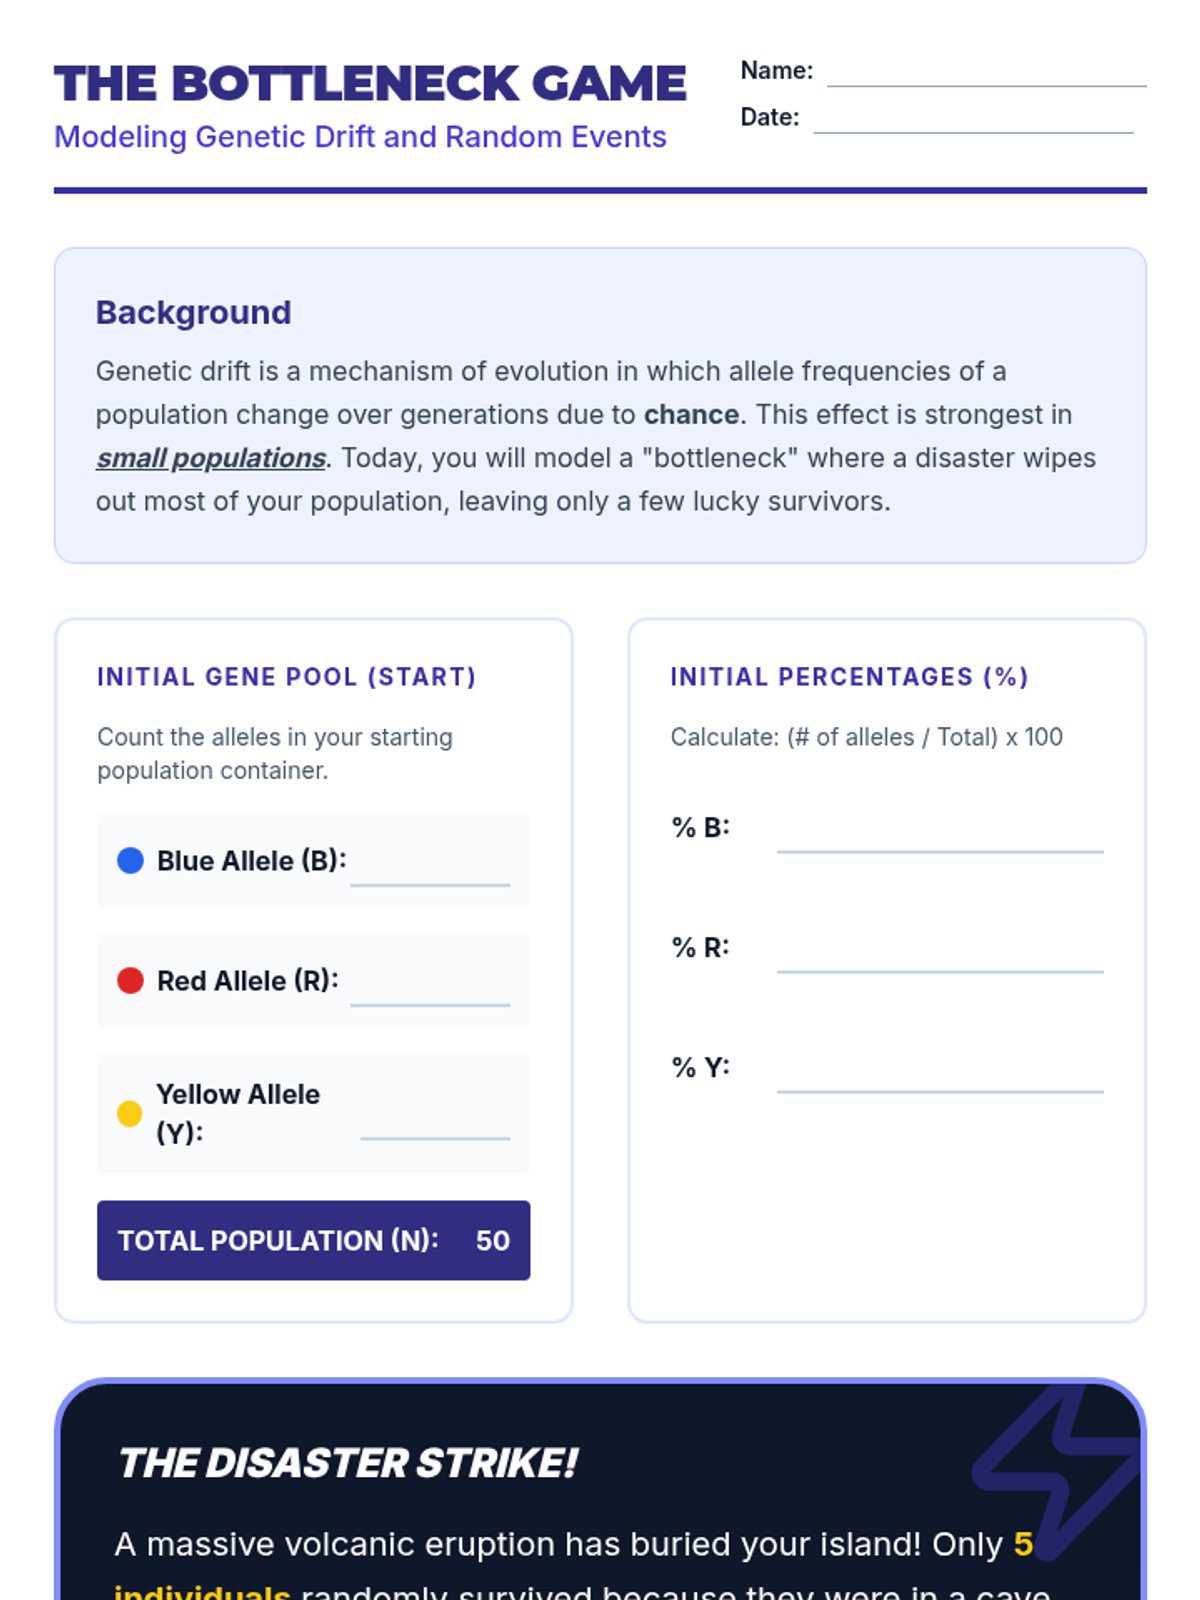Click the underlined 'small populations' text
1200x1600 pixels.
(211, 458)
